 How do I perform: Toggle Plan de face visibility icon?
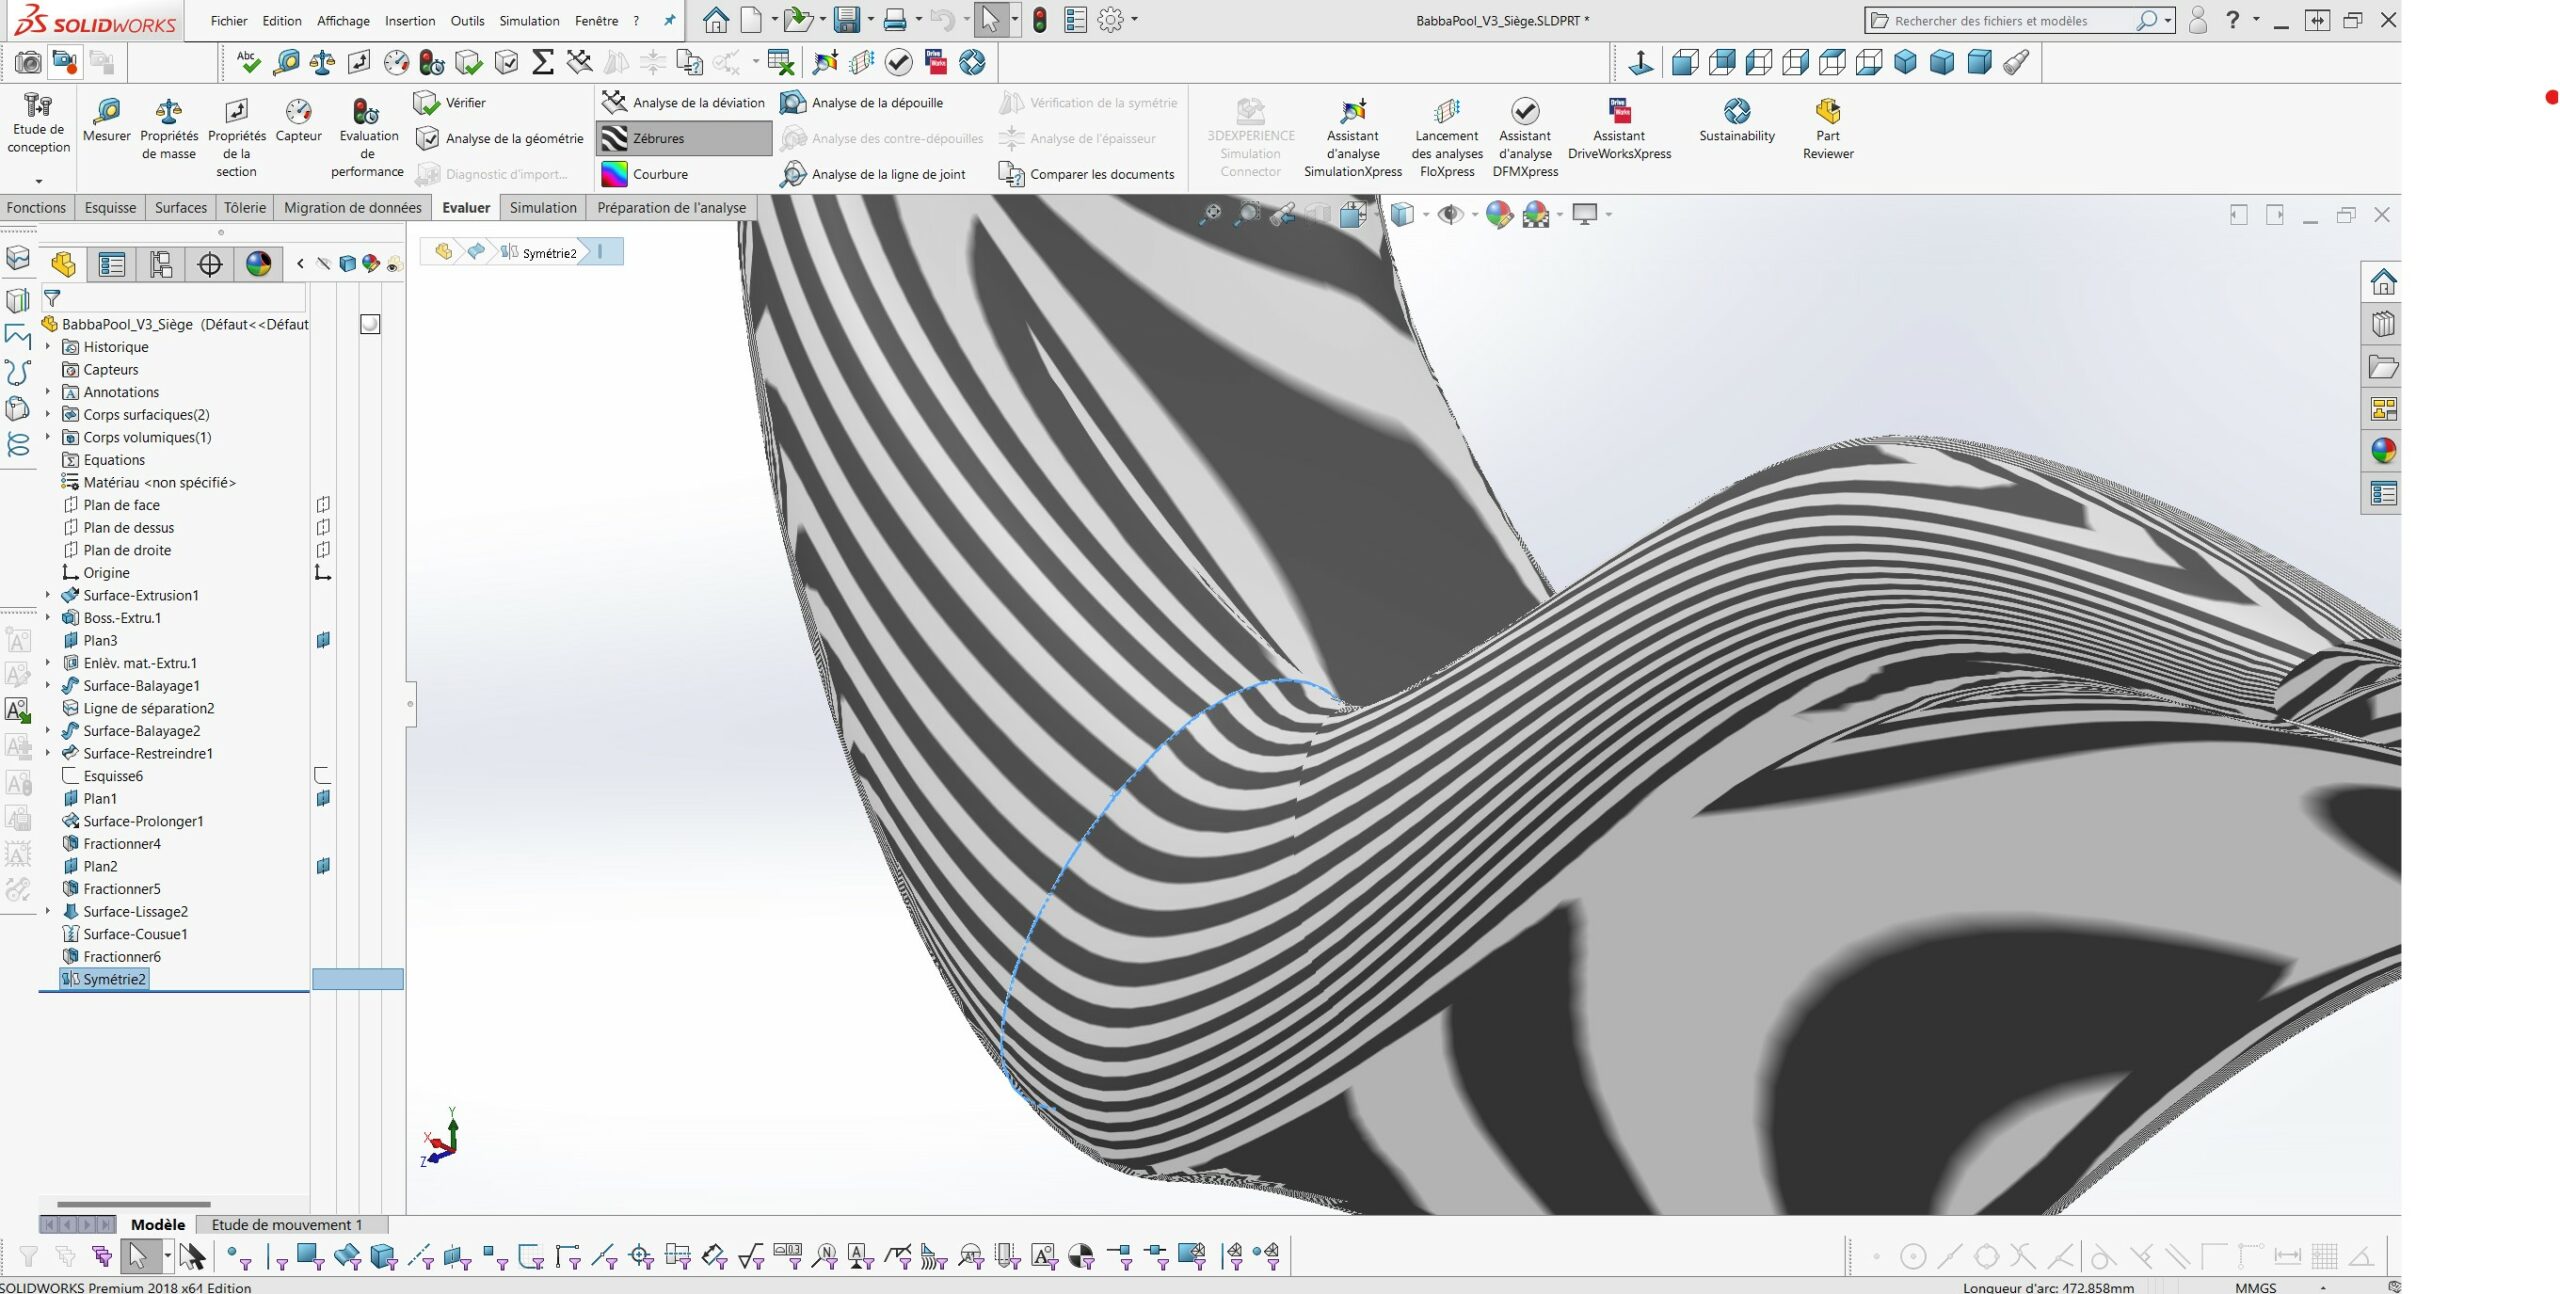[x=323, y=505]
